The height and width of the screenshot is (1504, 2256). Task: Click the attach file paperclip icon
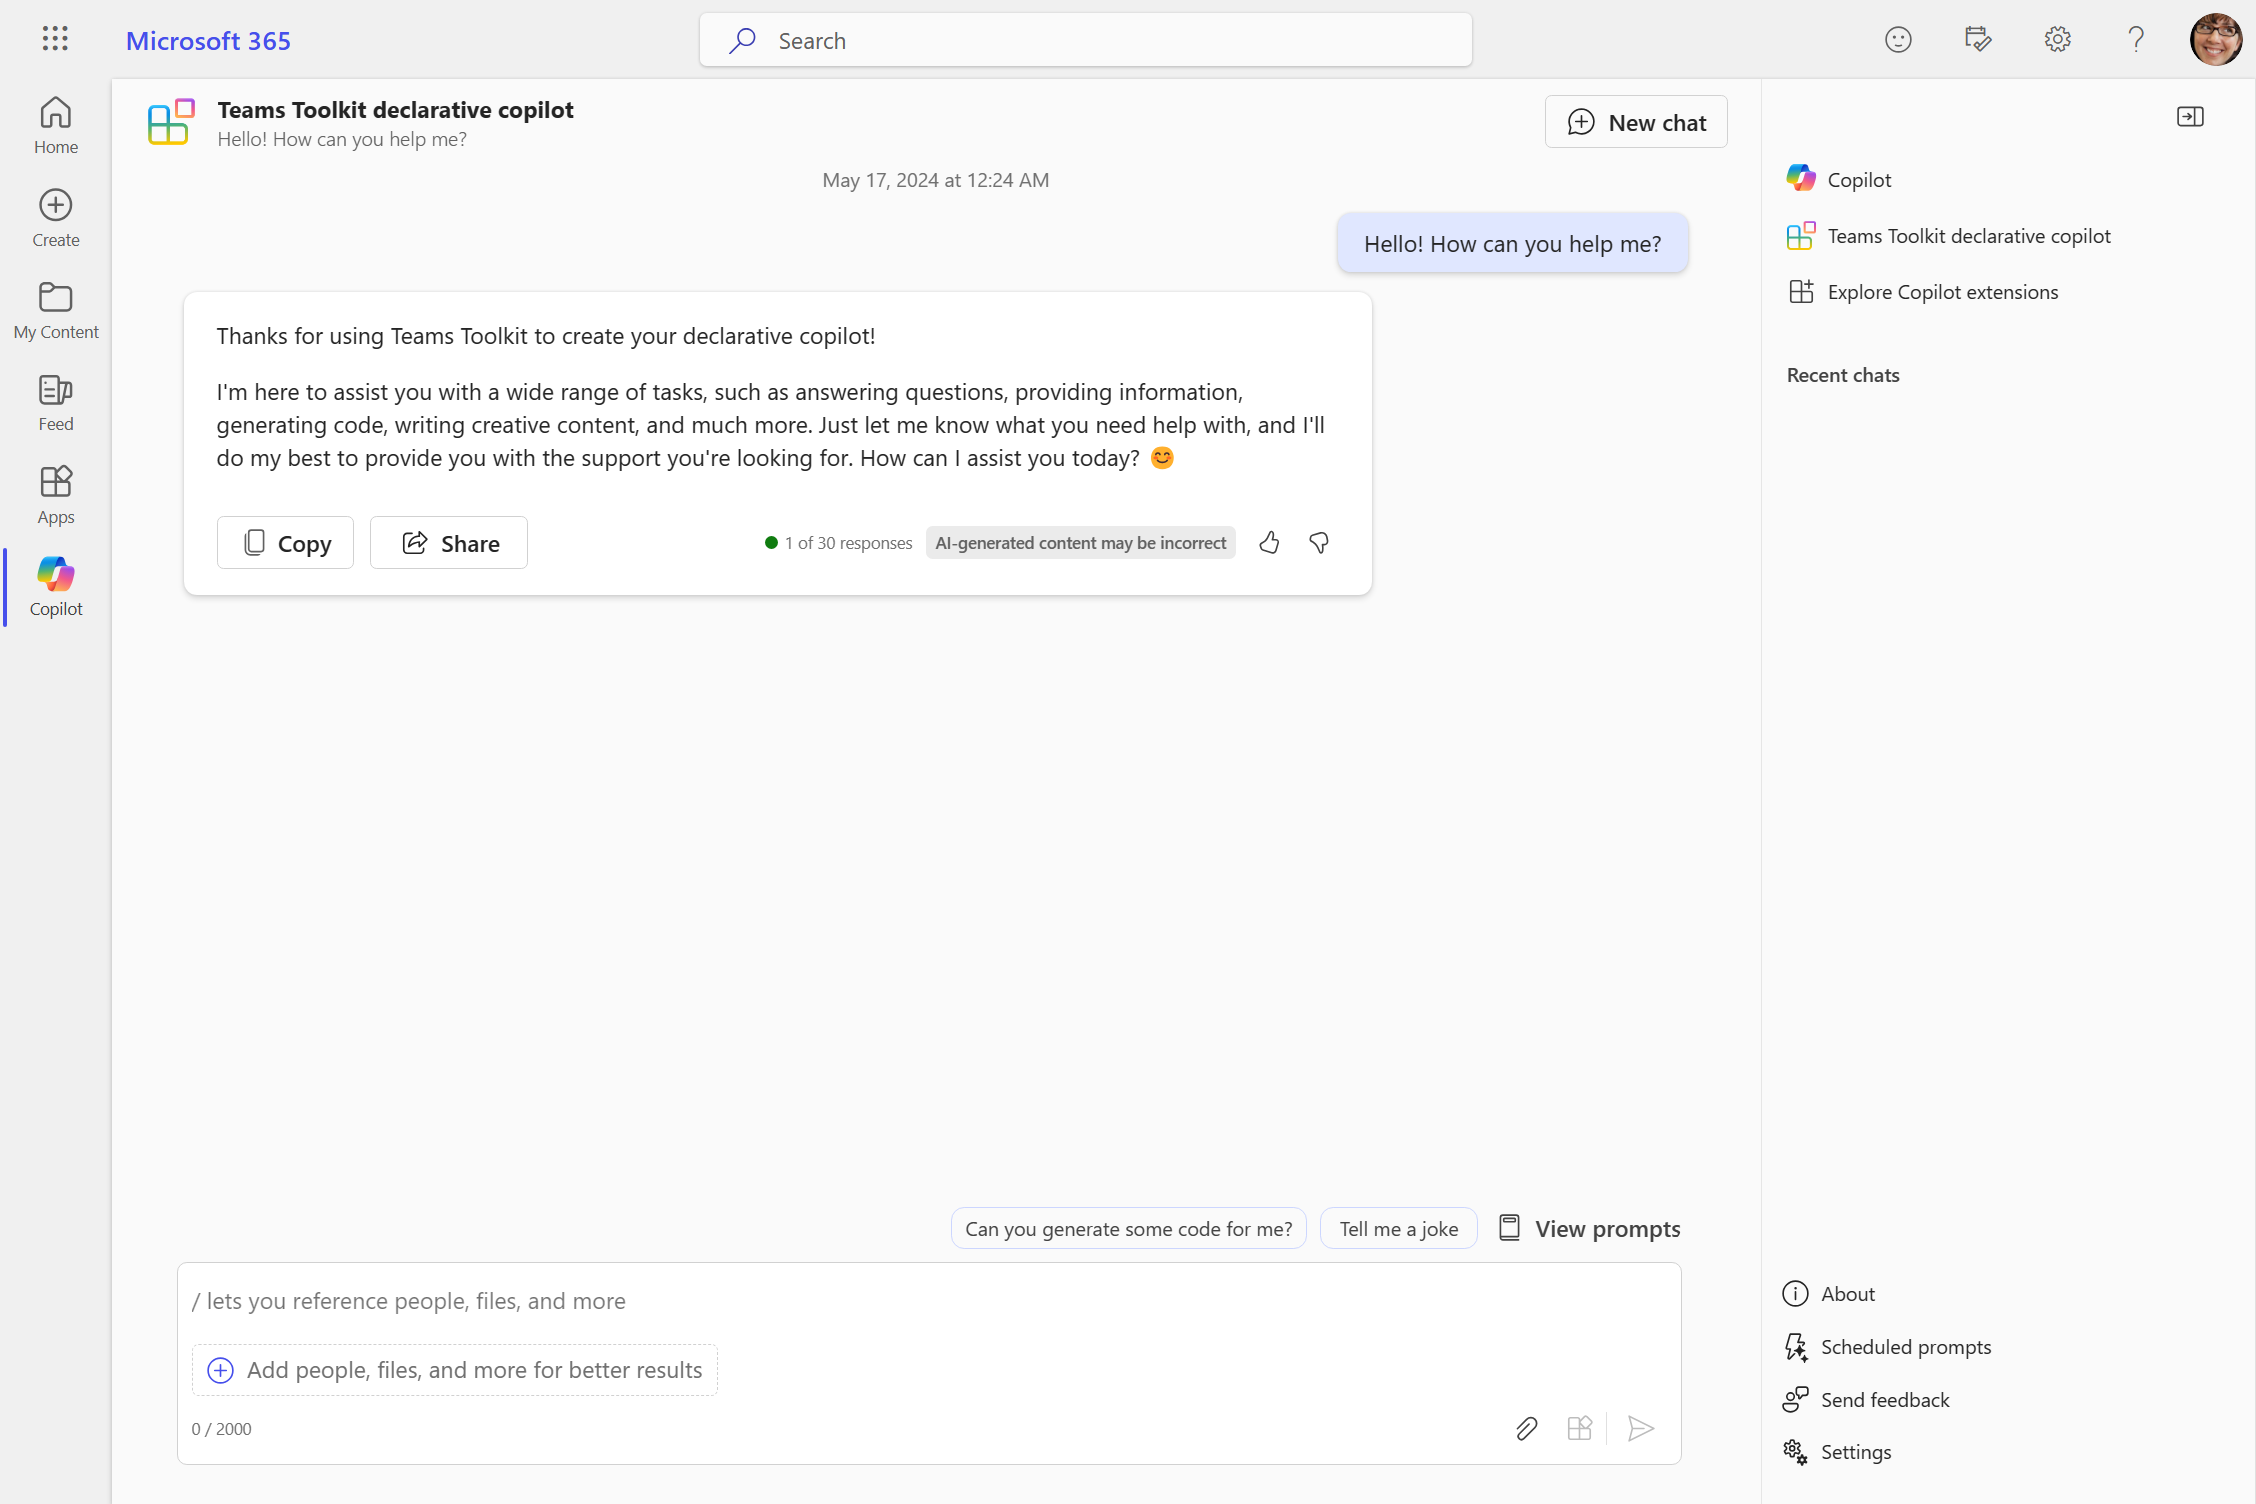pyautogui.click(x=1524, y=1428)
